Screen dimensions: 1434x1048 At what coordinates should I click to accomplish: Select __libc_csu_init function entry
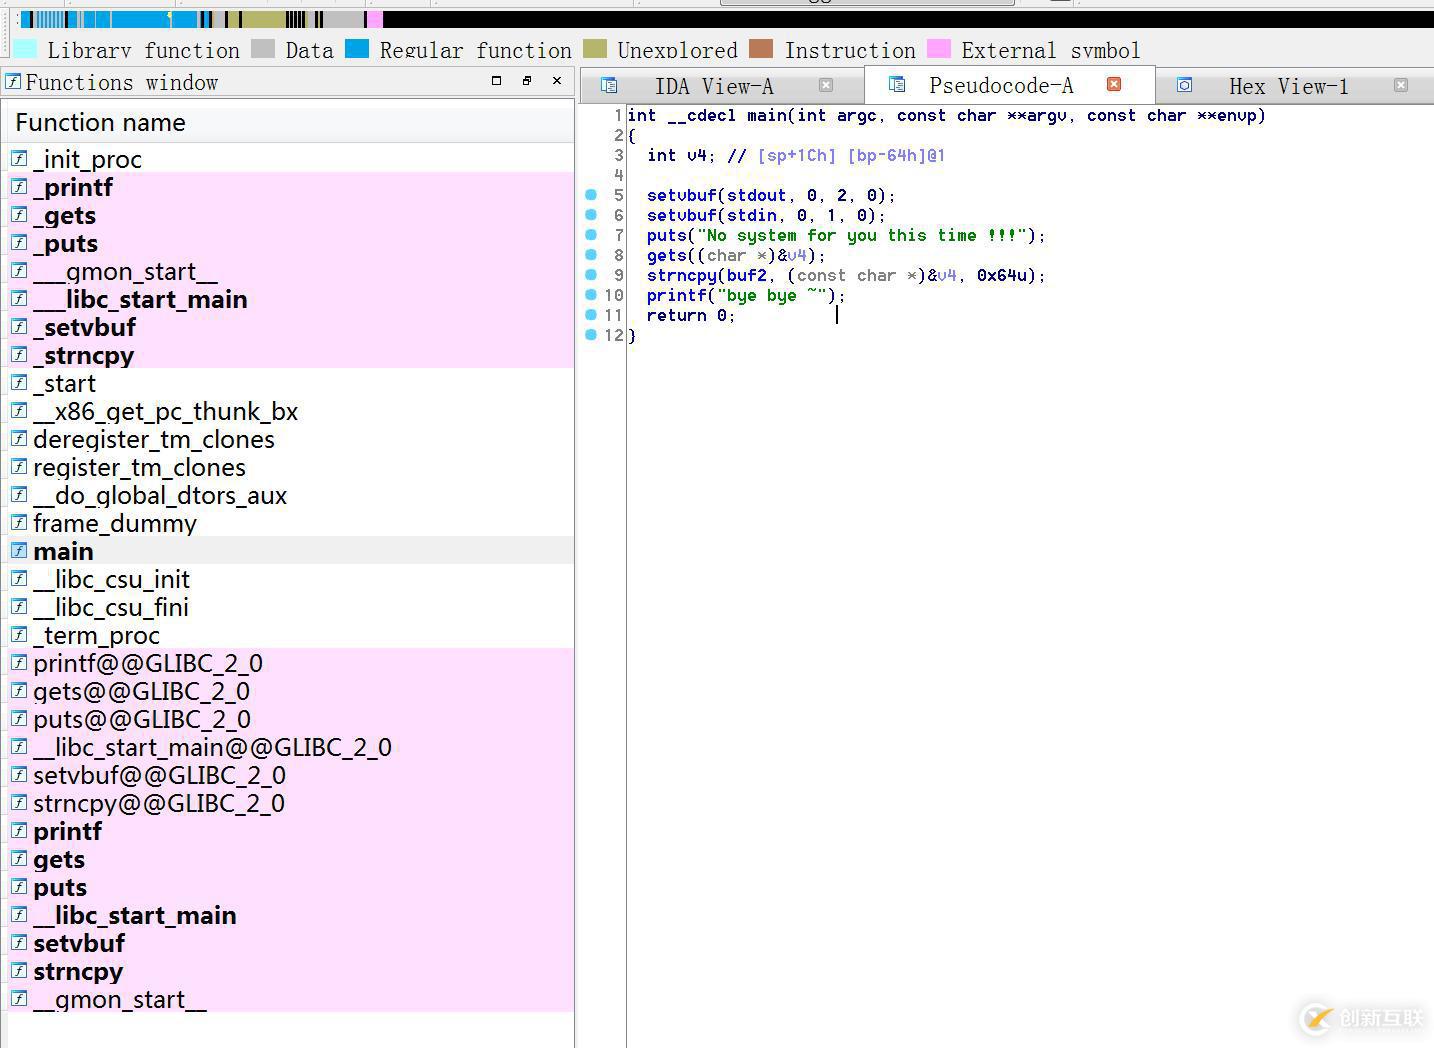(111, 579)
